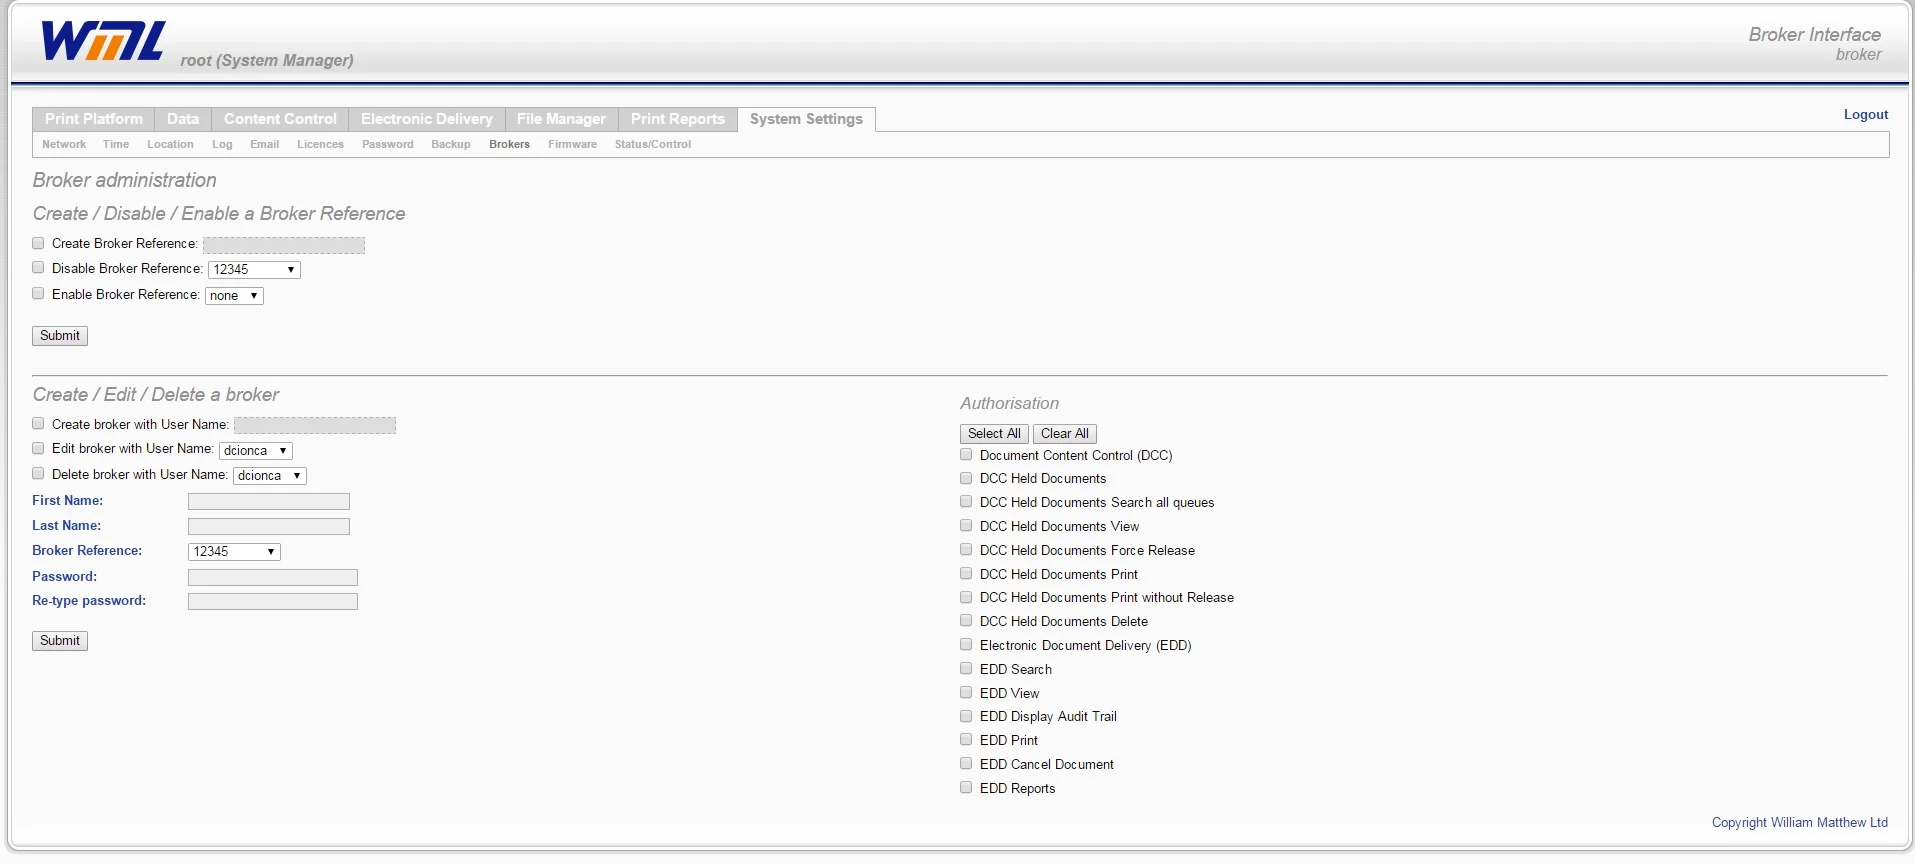1915x864 pixels.
Task: Open Network settings submenu
Action: (x=64, y=144)
